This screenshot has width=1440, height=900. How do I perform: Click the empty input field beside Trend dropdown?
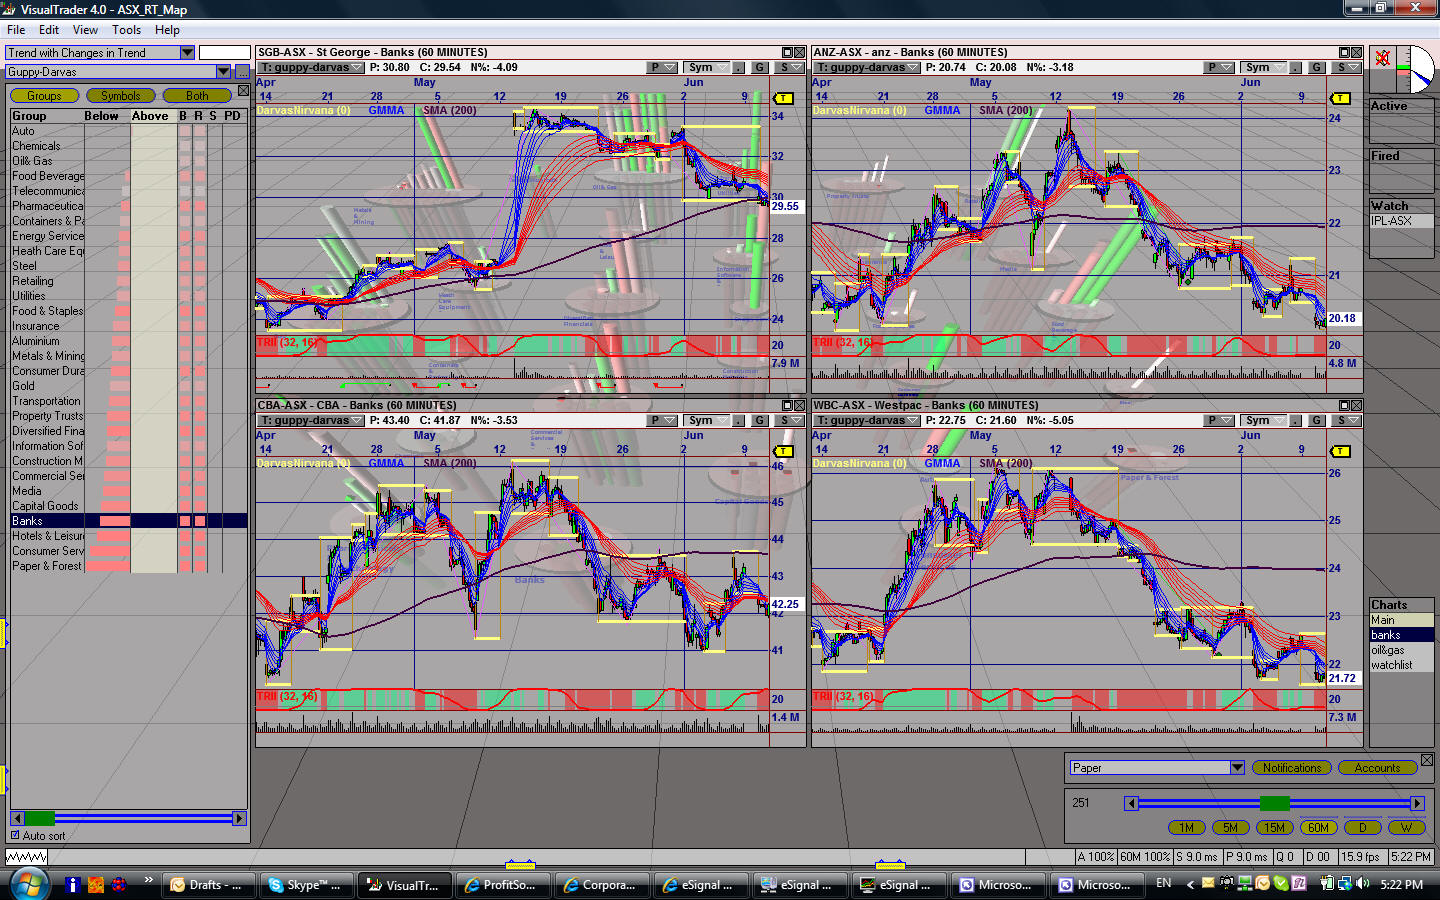click(x=225, y=53)
